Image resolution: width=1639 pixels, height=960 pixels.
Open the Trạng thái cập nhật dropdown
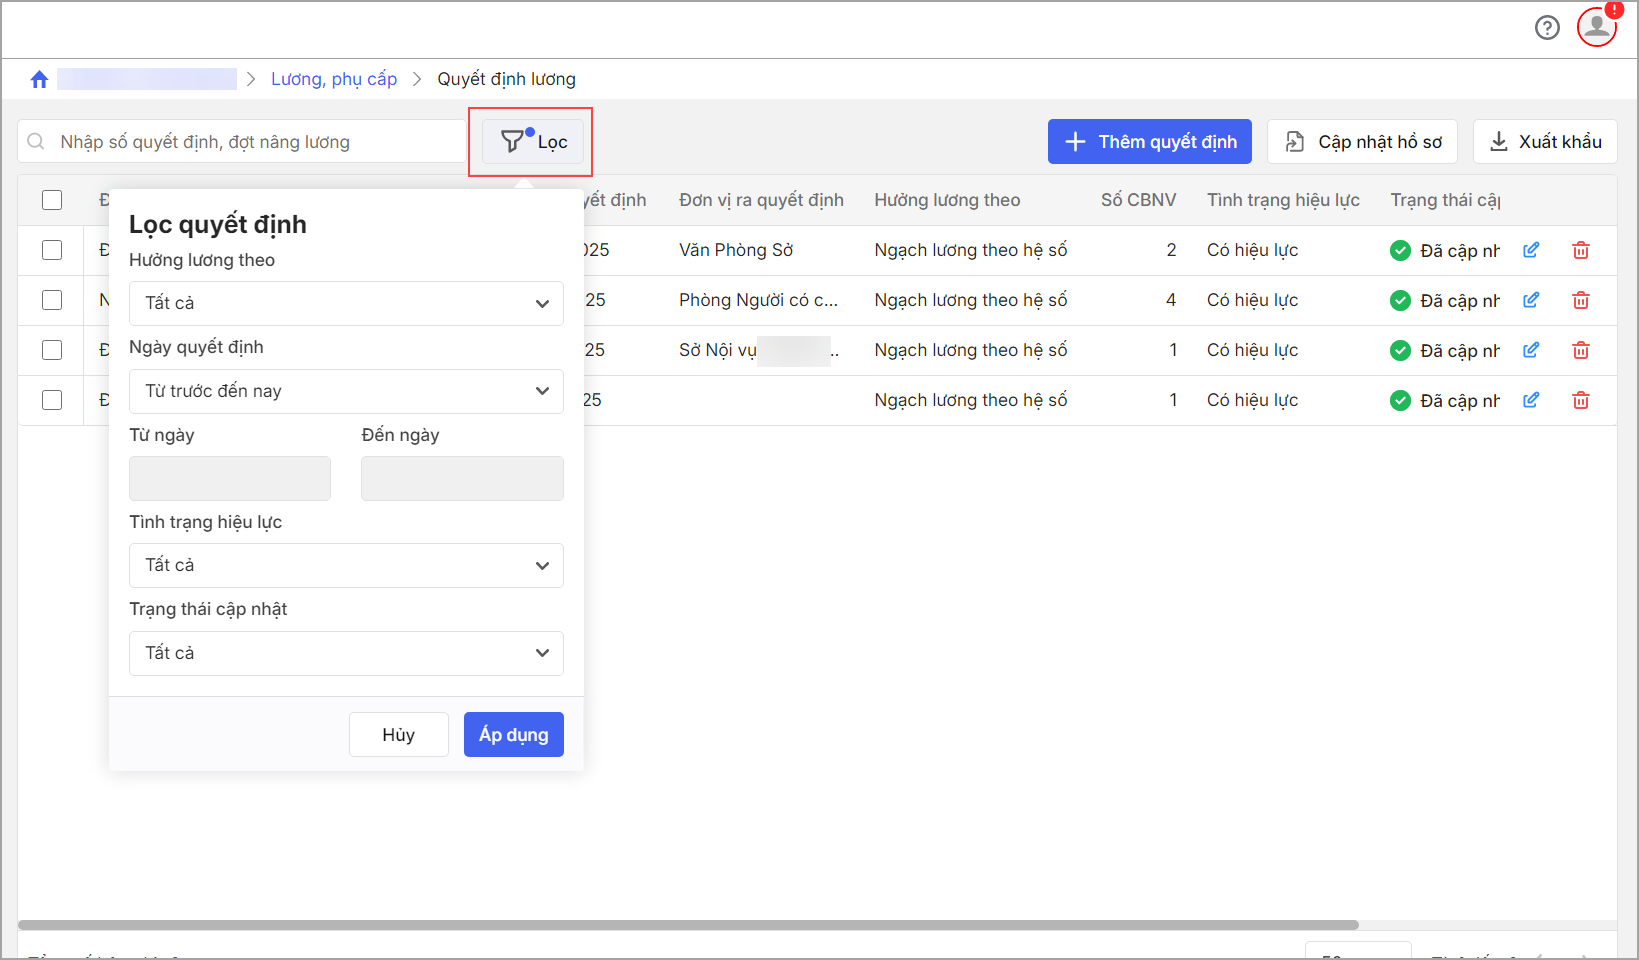tap(346, 653)
